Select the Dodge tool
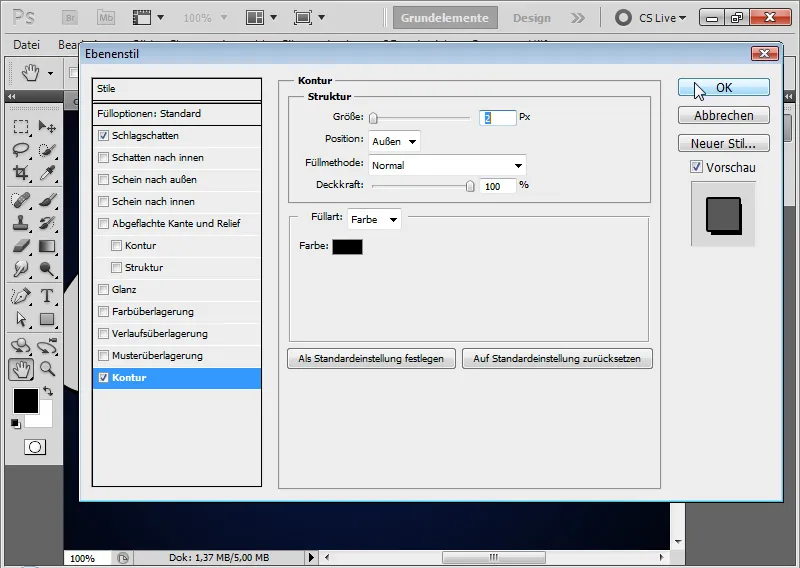This screenshot has height=568, width=800. 47,268
